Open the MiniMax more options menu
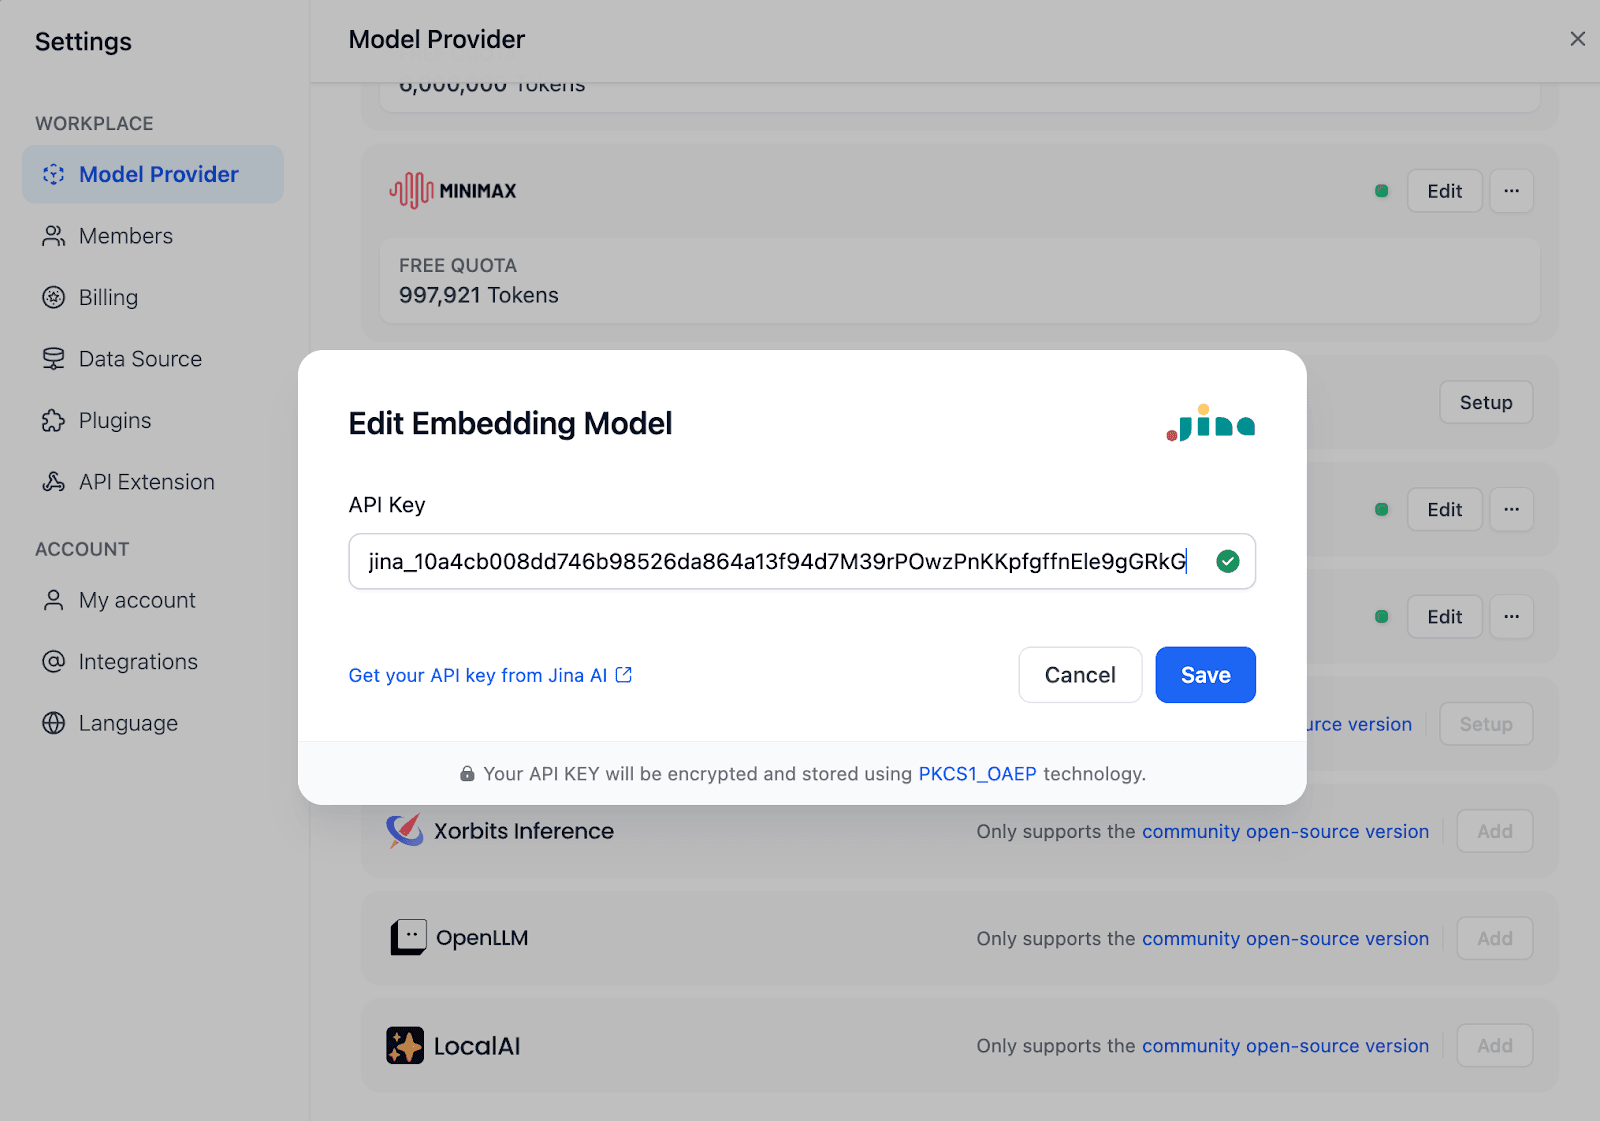 coord(1511,191)
